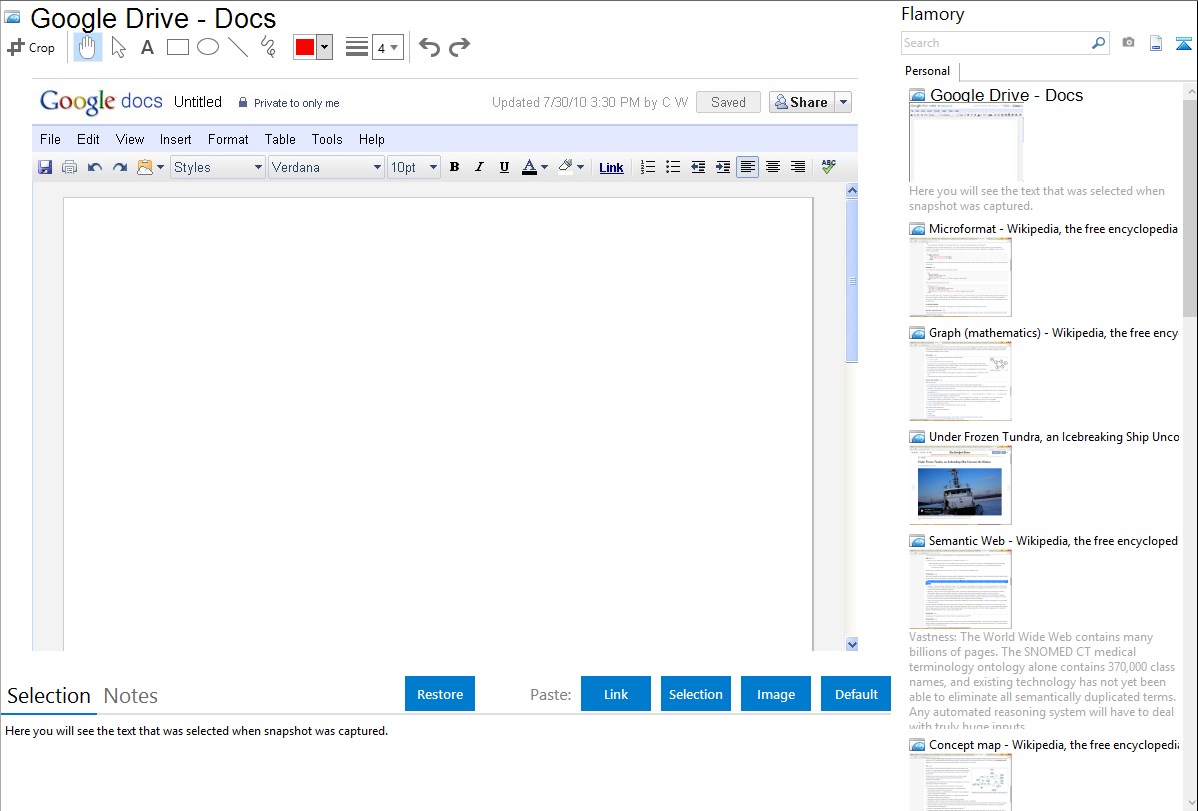Click the Private to only me lock label

pos(289,102)
